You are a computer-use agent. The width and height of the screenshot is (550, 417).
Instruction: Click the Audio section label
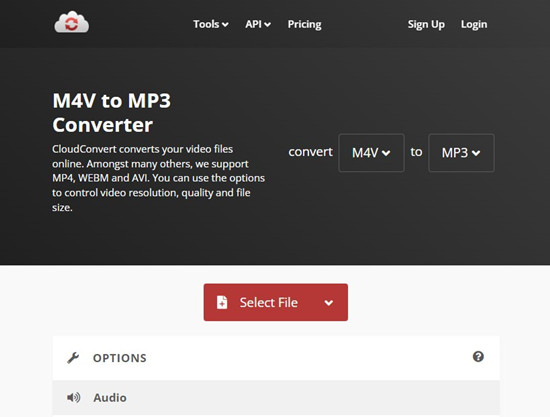pos(110,398)
